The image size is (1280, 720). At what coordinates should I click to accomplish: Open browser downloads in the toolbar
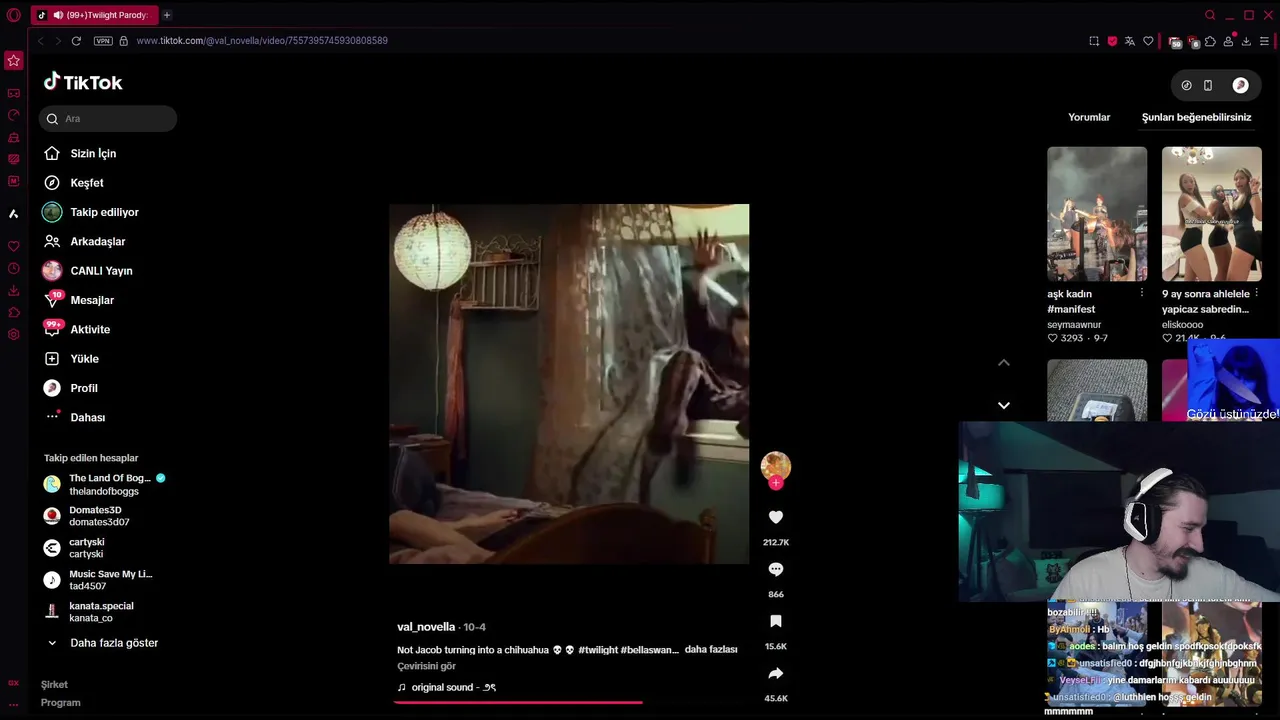[x=1246, y=41]
